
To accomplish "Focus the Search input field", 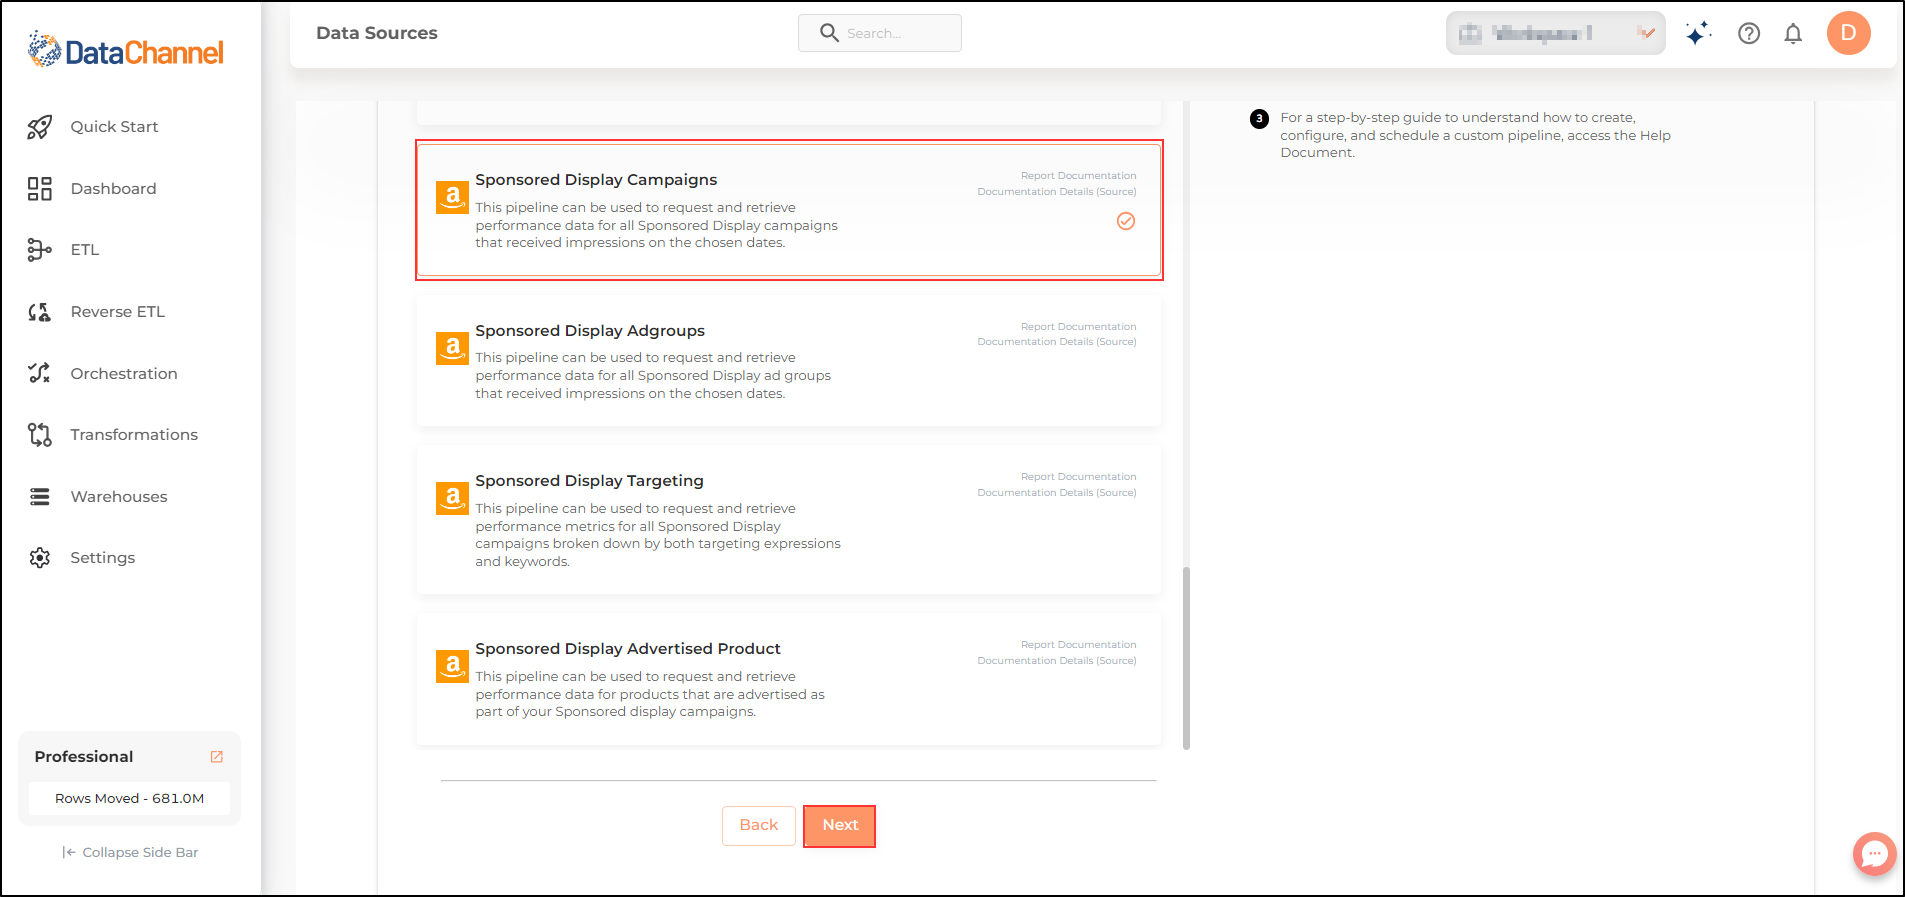I will [880, 33].
